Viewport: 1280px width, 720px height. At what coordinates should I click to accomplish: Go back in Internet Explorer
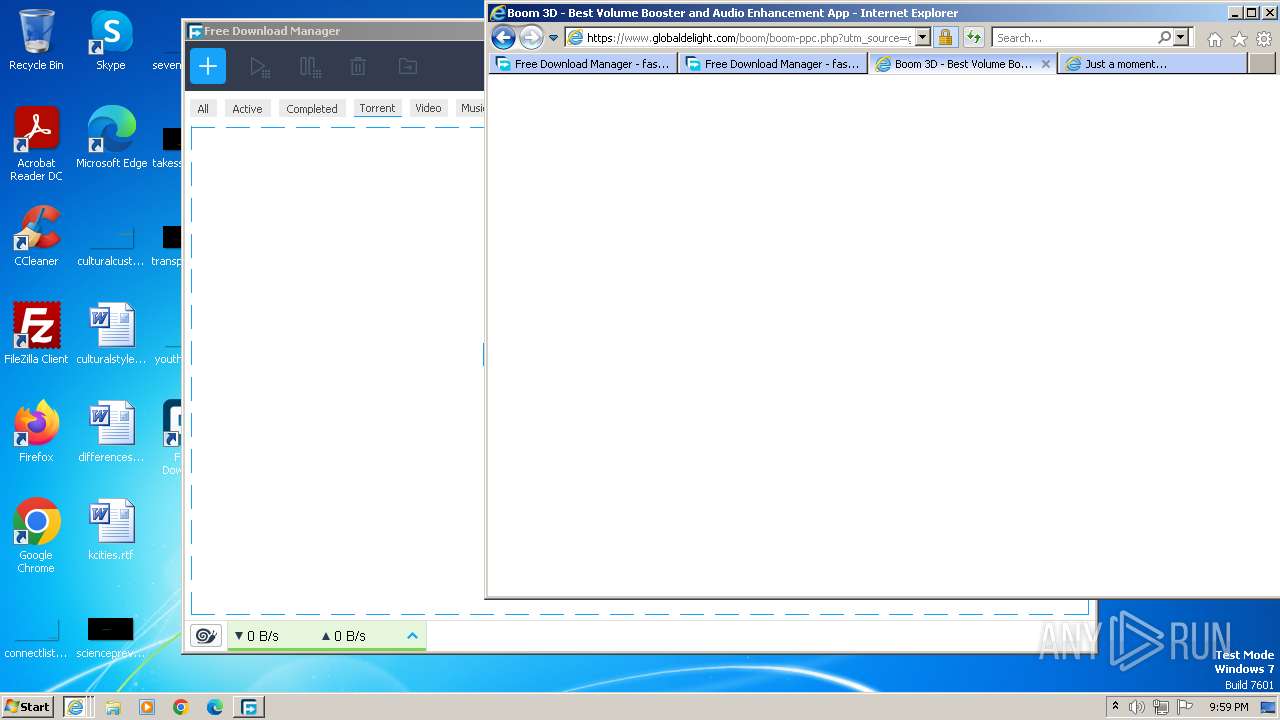coord(503,38)
